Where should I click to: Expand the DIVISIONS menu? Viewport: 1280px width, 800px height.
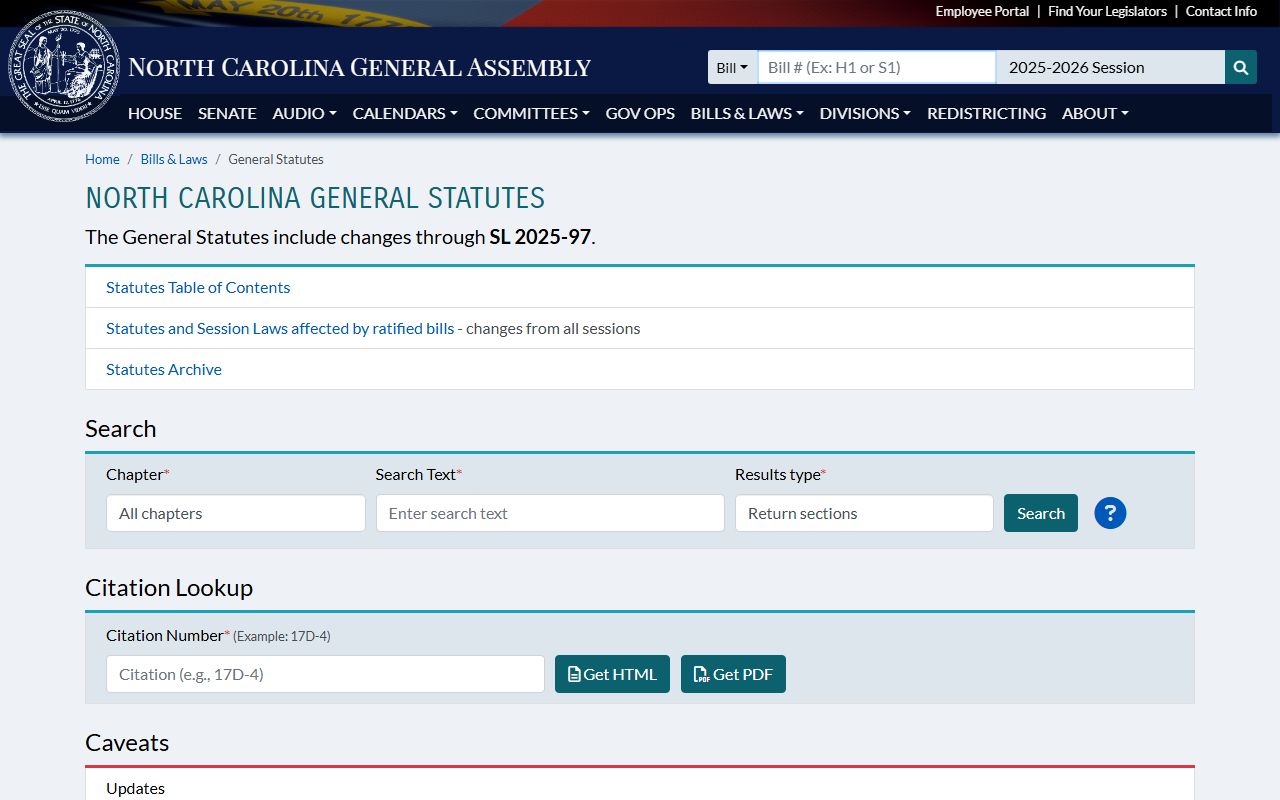[x=865, y=113]
